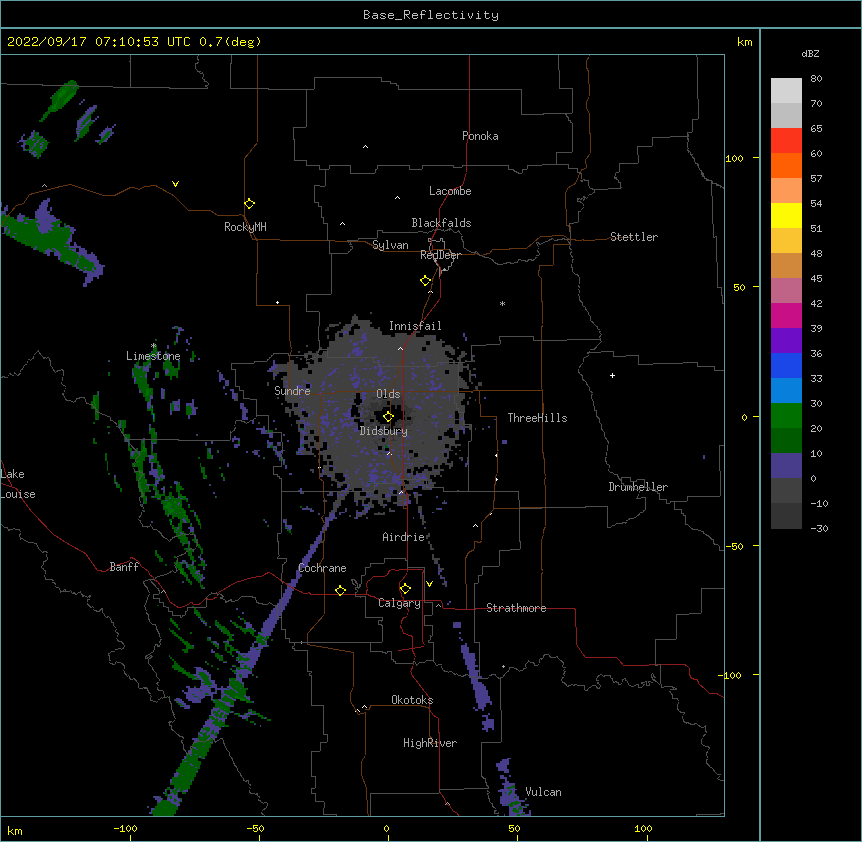Click the Ponoka city label
The width and height of the screenshot is (862, 842).
[x=480, y=136]
